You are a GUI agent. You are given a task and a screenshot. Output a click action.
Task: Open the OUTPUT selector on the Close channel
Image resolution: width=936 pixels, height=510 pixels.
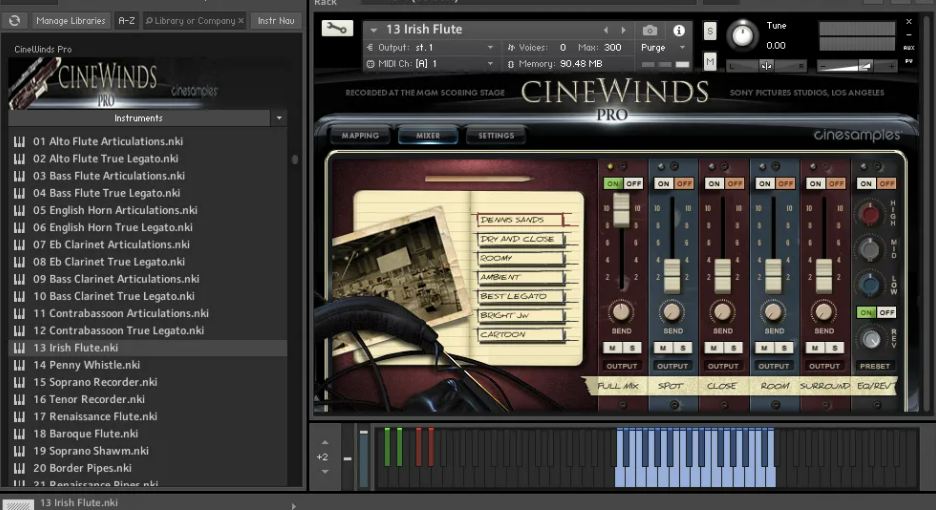(723, 366)
